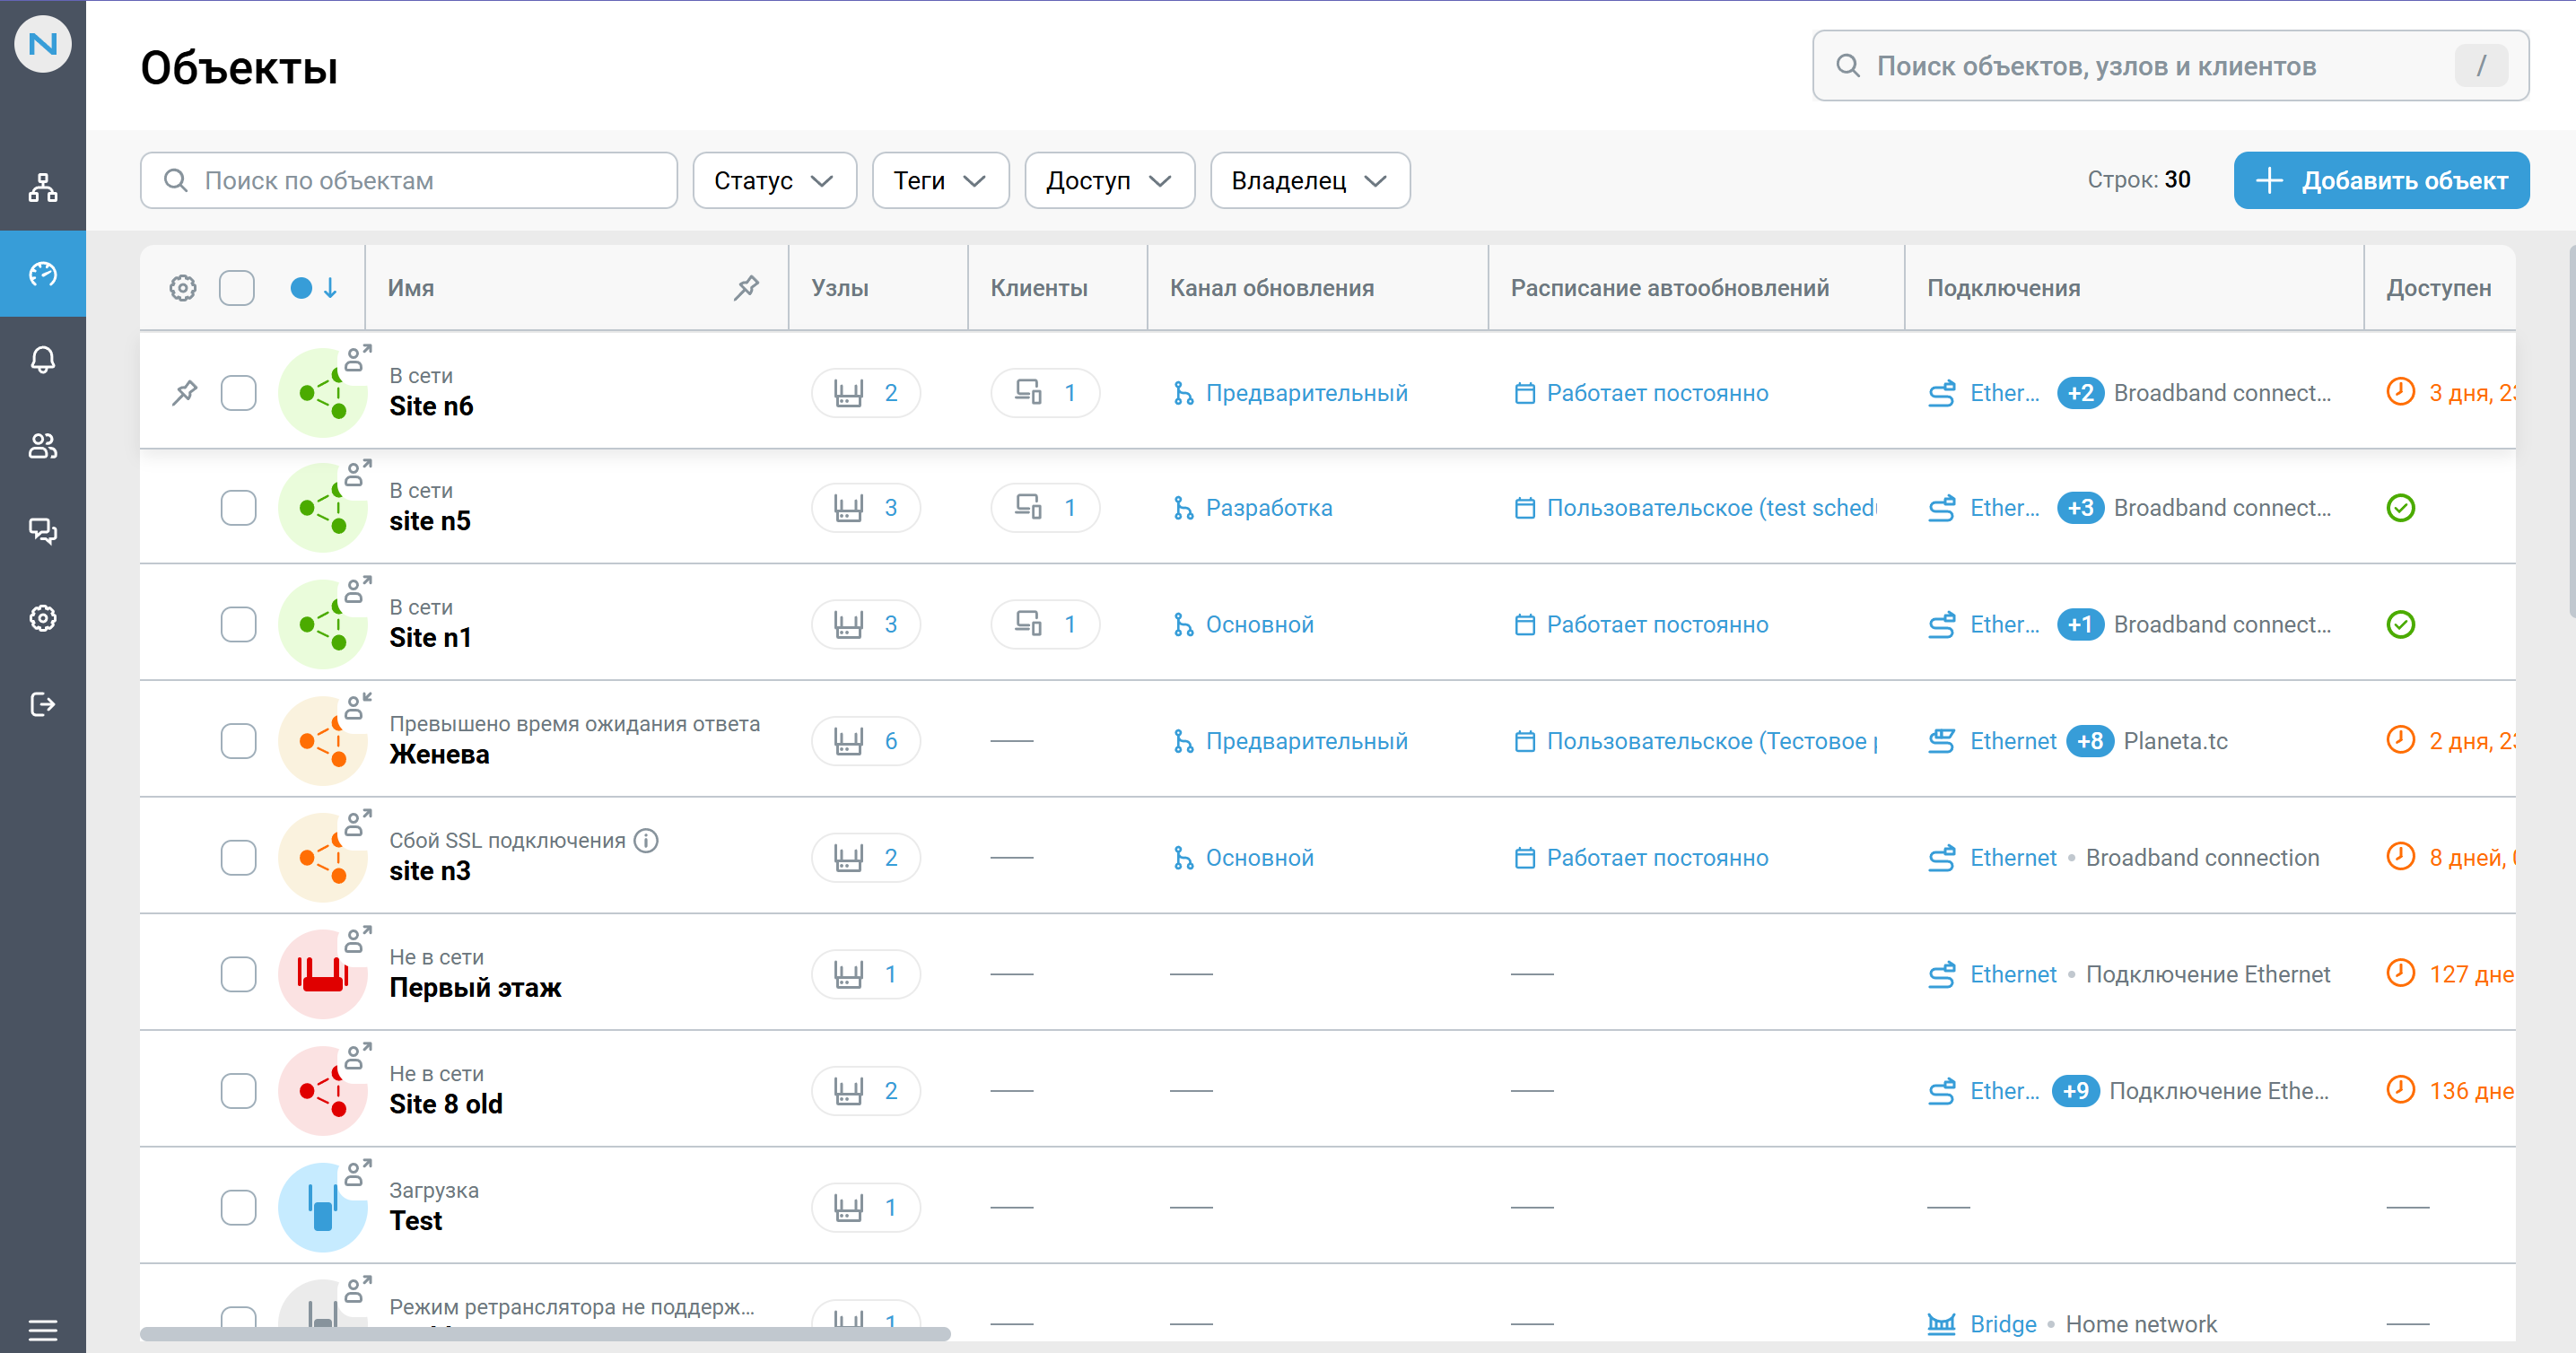Open settings gear in left sidebar

click(x=43, y=618)
